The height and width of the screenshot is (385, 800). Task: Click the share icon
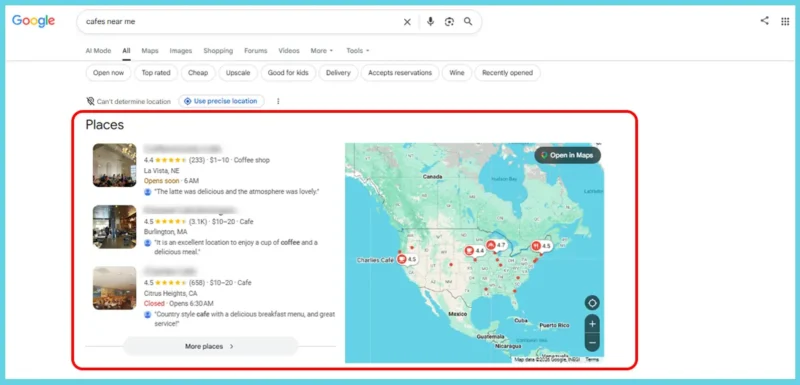764,21
